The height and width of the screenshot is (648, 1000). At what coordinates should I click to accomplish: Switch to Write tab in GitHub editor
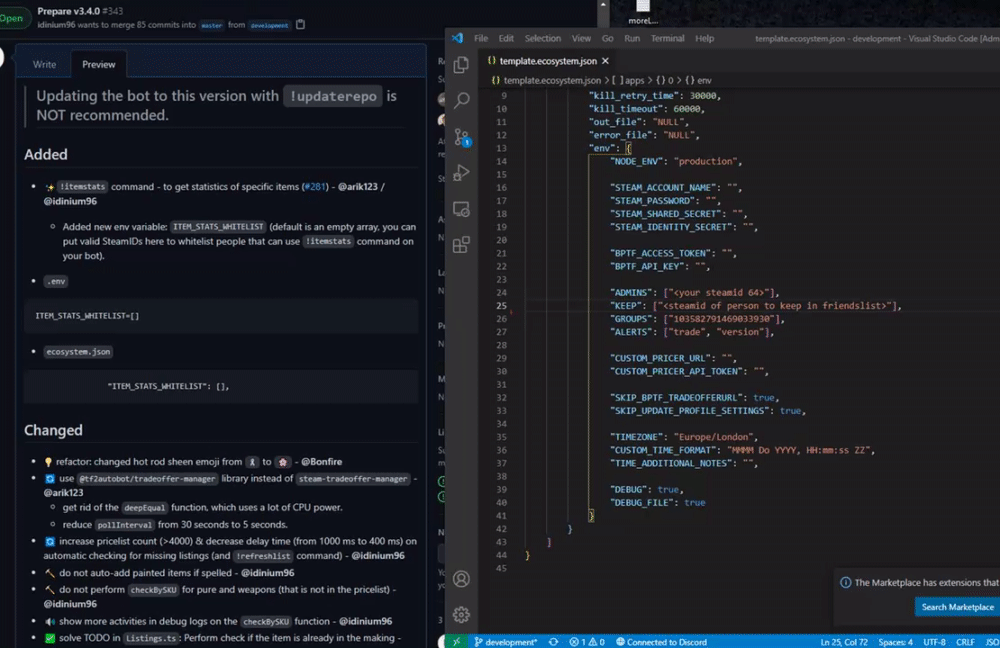[x=44, y=64]
